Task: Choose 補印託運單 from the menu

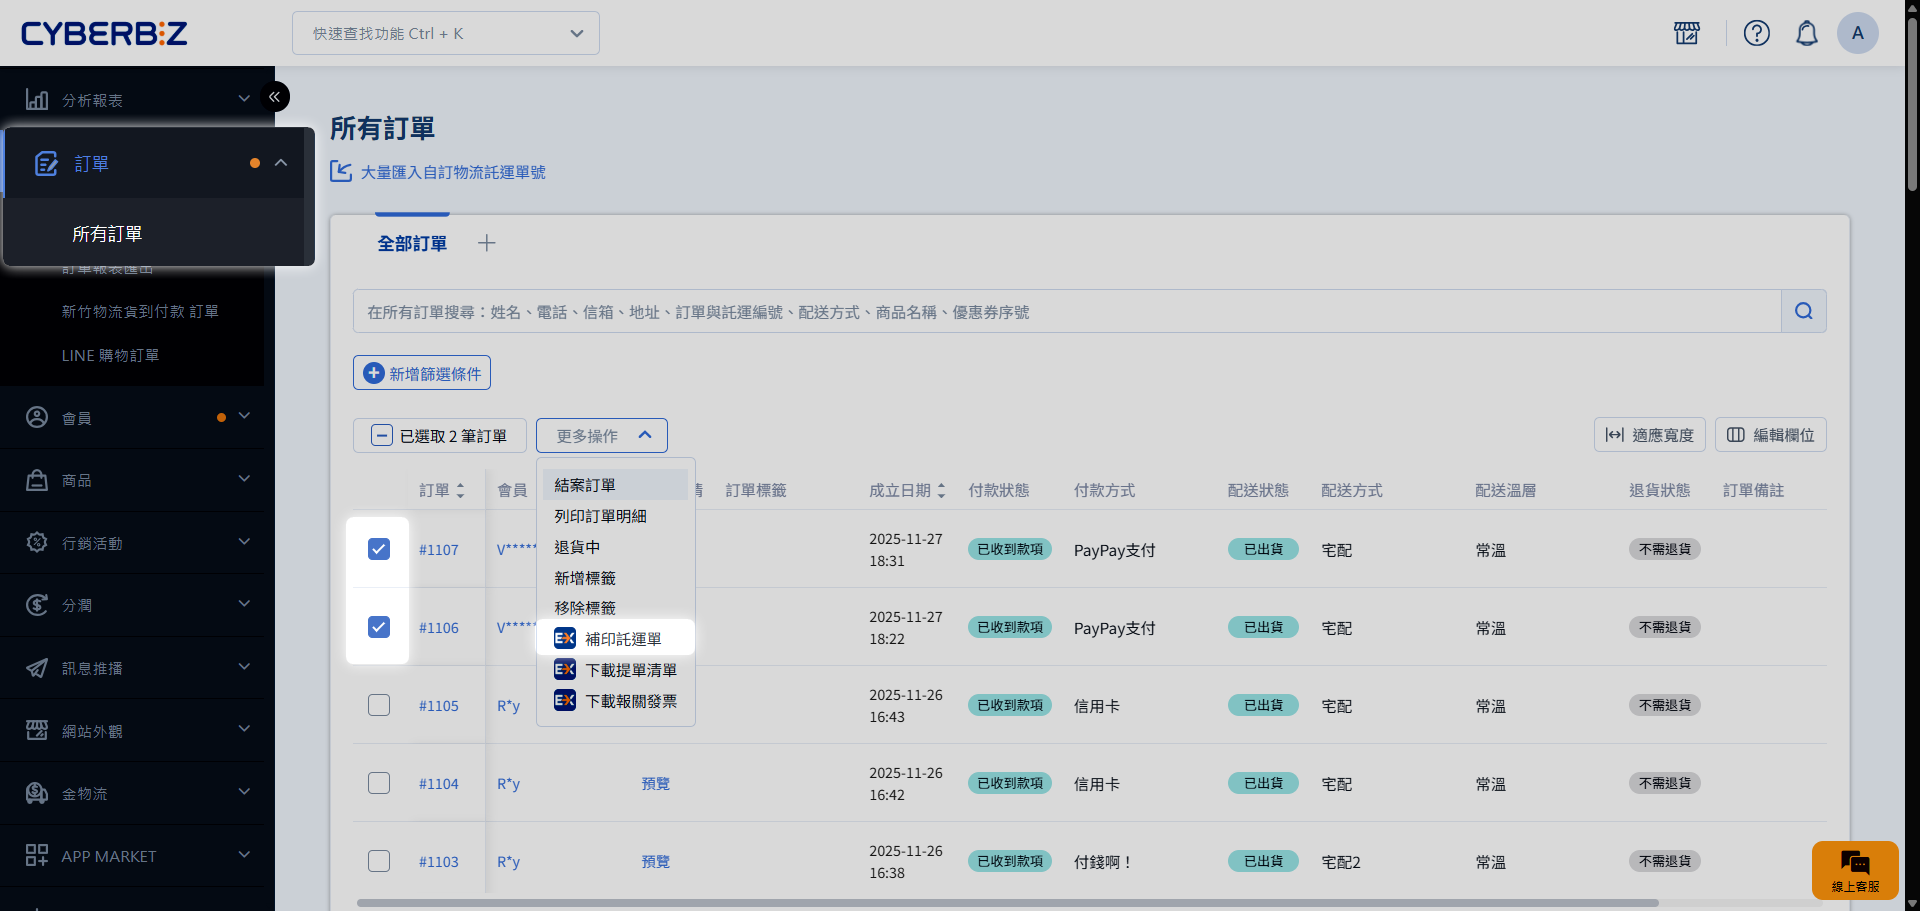Action: pos(622,639)
